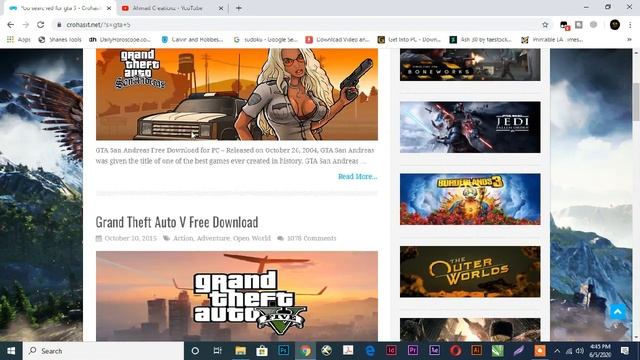The width and height of the screenshot is (640, 360).
Task: Open the Boneworks sidebar thumbnail
Action: (470, 64)
